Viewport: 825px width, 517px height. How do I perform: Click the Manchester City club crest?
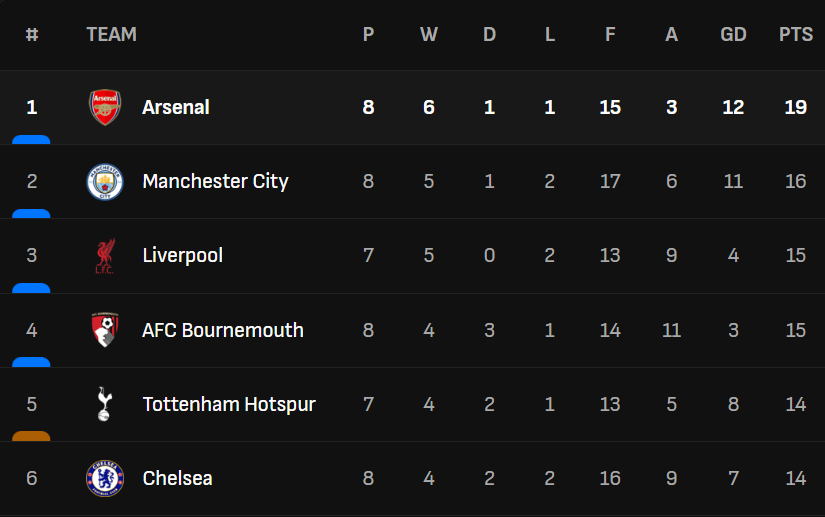point(105,181)
